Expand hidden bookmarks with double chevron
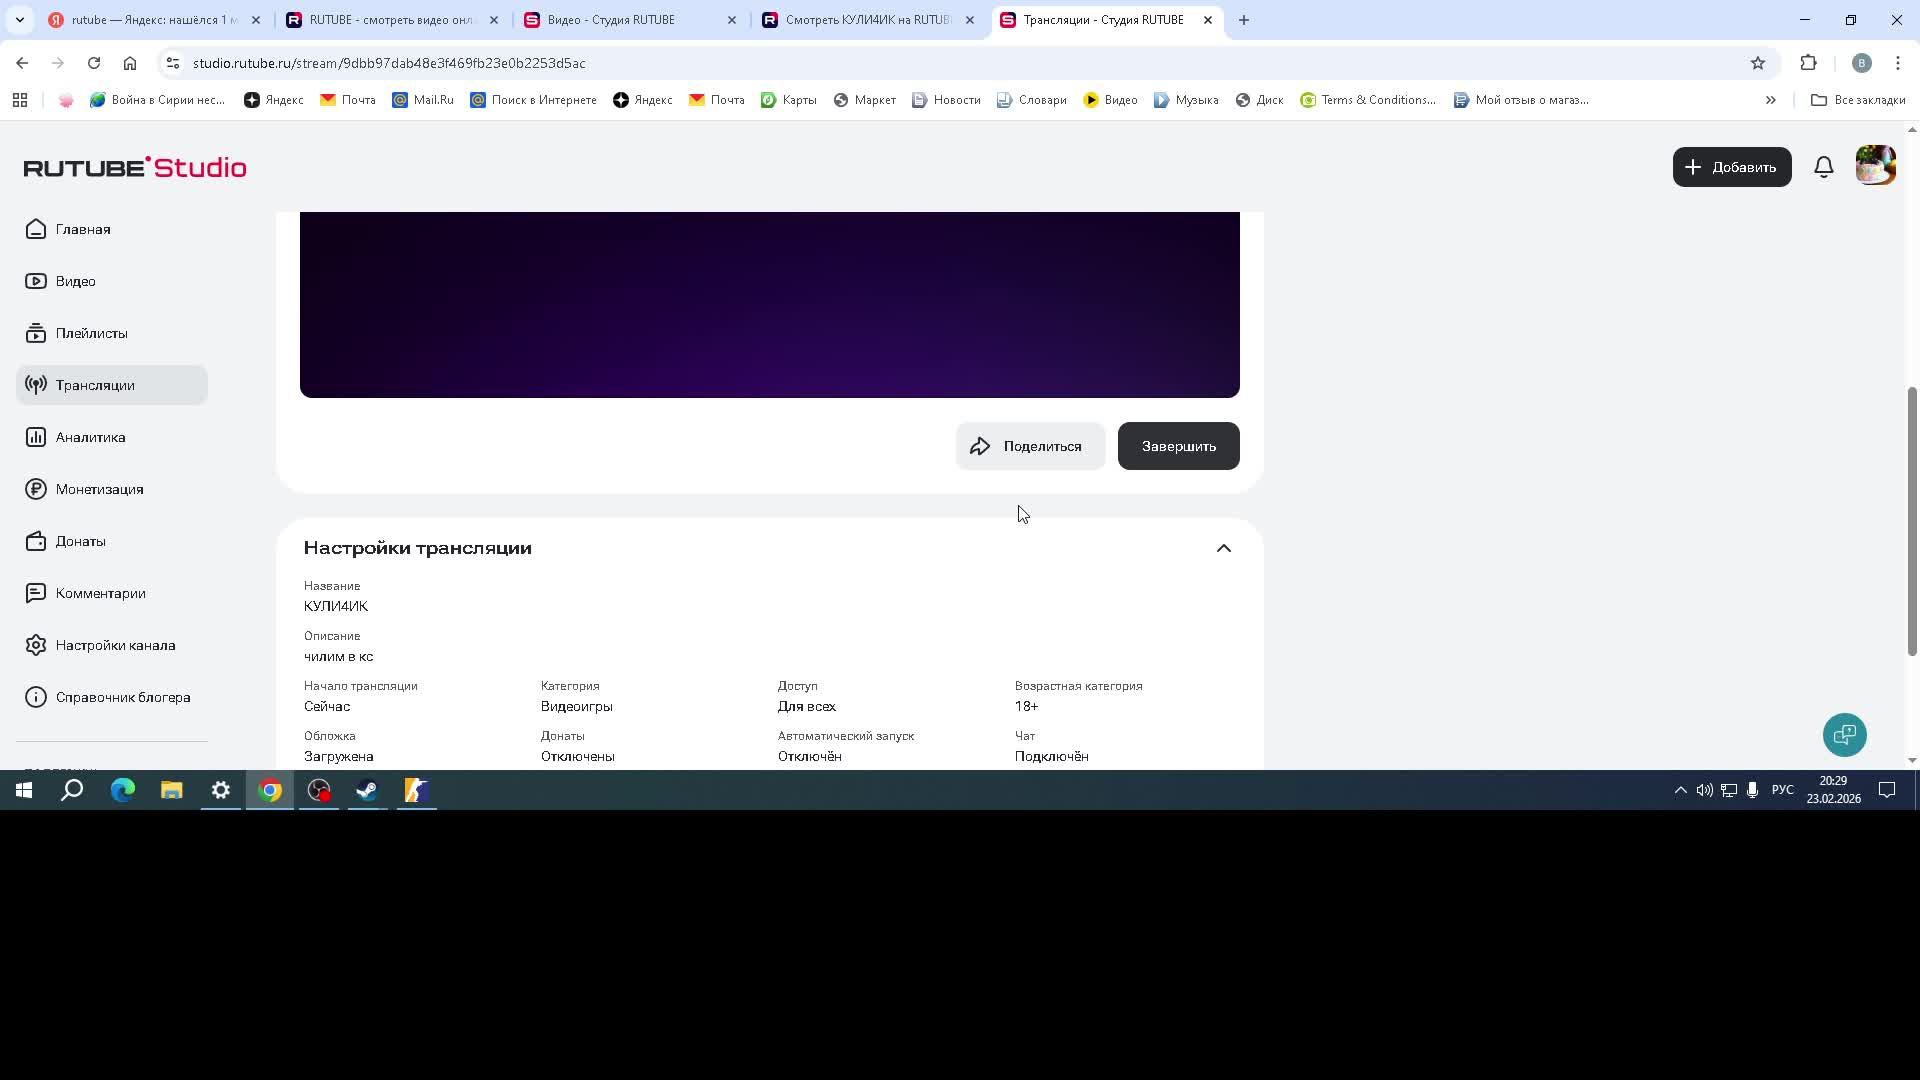 [x=1770, y=100]
